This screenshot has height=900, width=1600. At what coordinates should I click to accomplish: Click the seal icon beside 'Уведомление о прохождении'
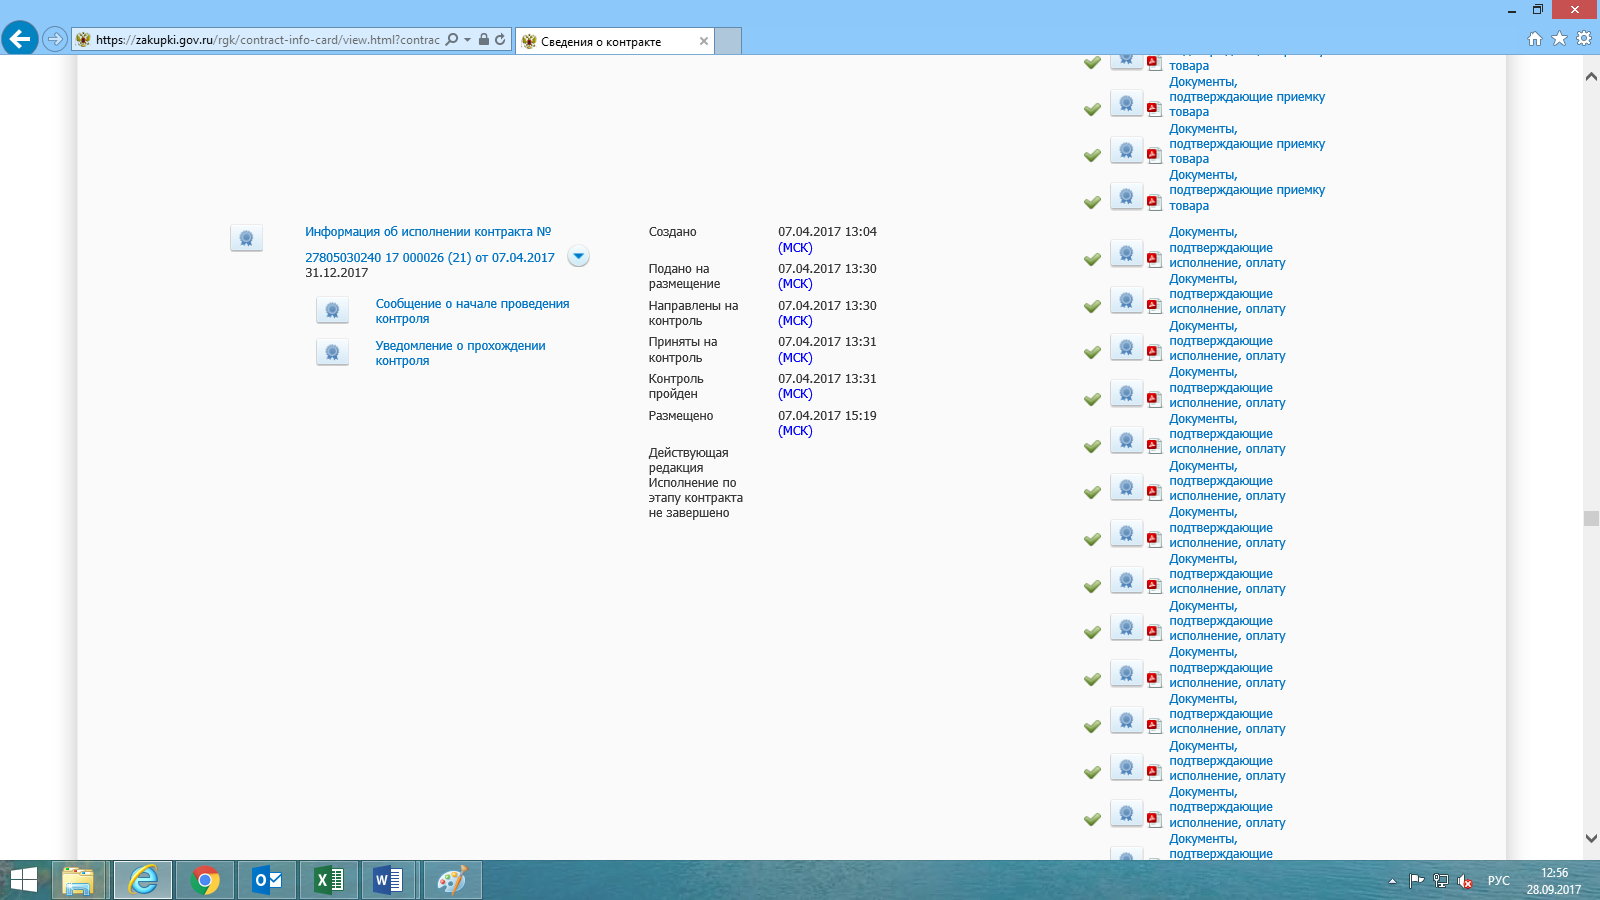point(332,352)
